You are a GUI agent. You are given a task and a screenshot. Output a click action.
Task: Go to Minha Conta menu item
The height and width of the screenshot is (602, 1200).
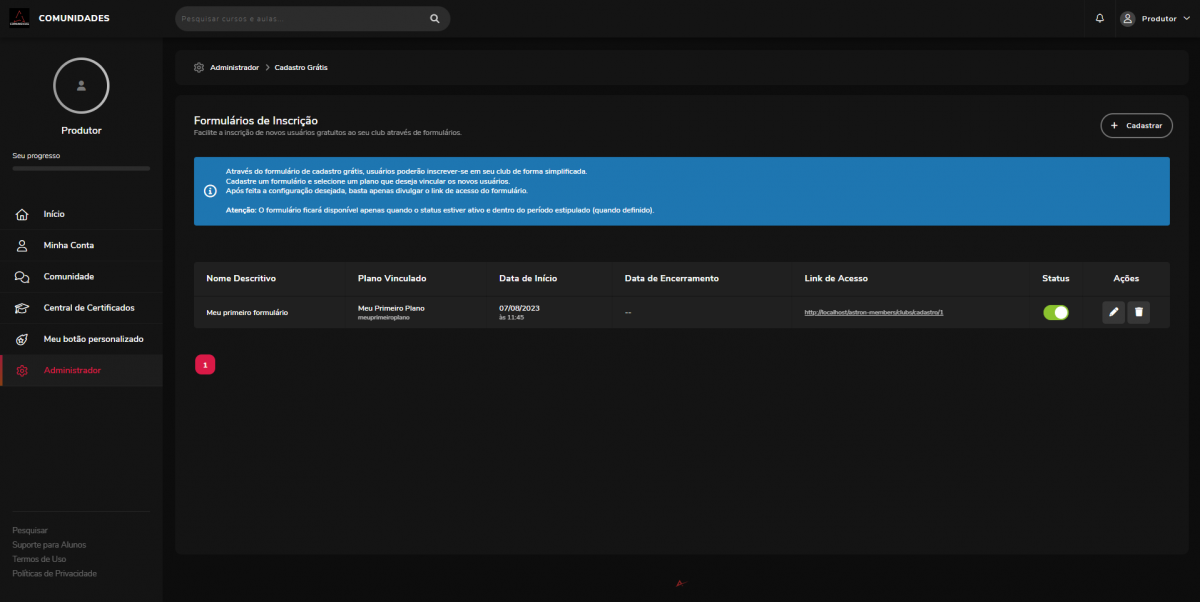point(68,245)
